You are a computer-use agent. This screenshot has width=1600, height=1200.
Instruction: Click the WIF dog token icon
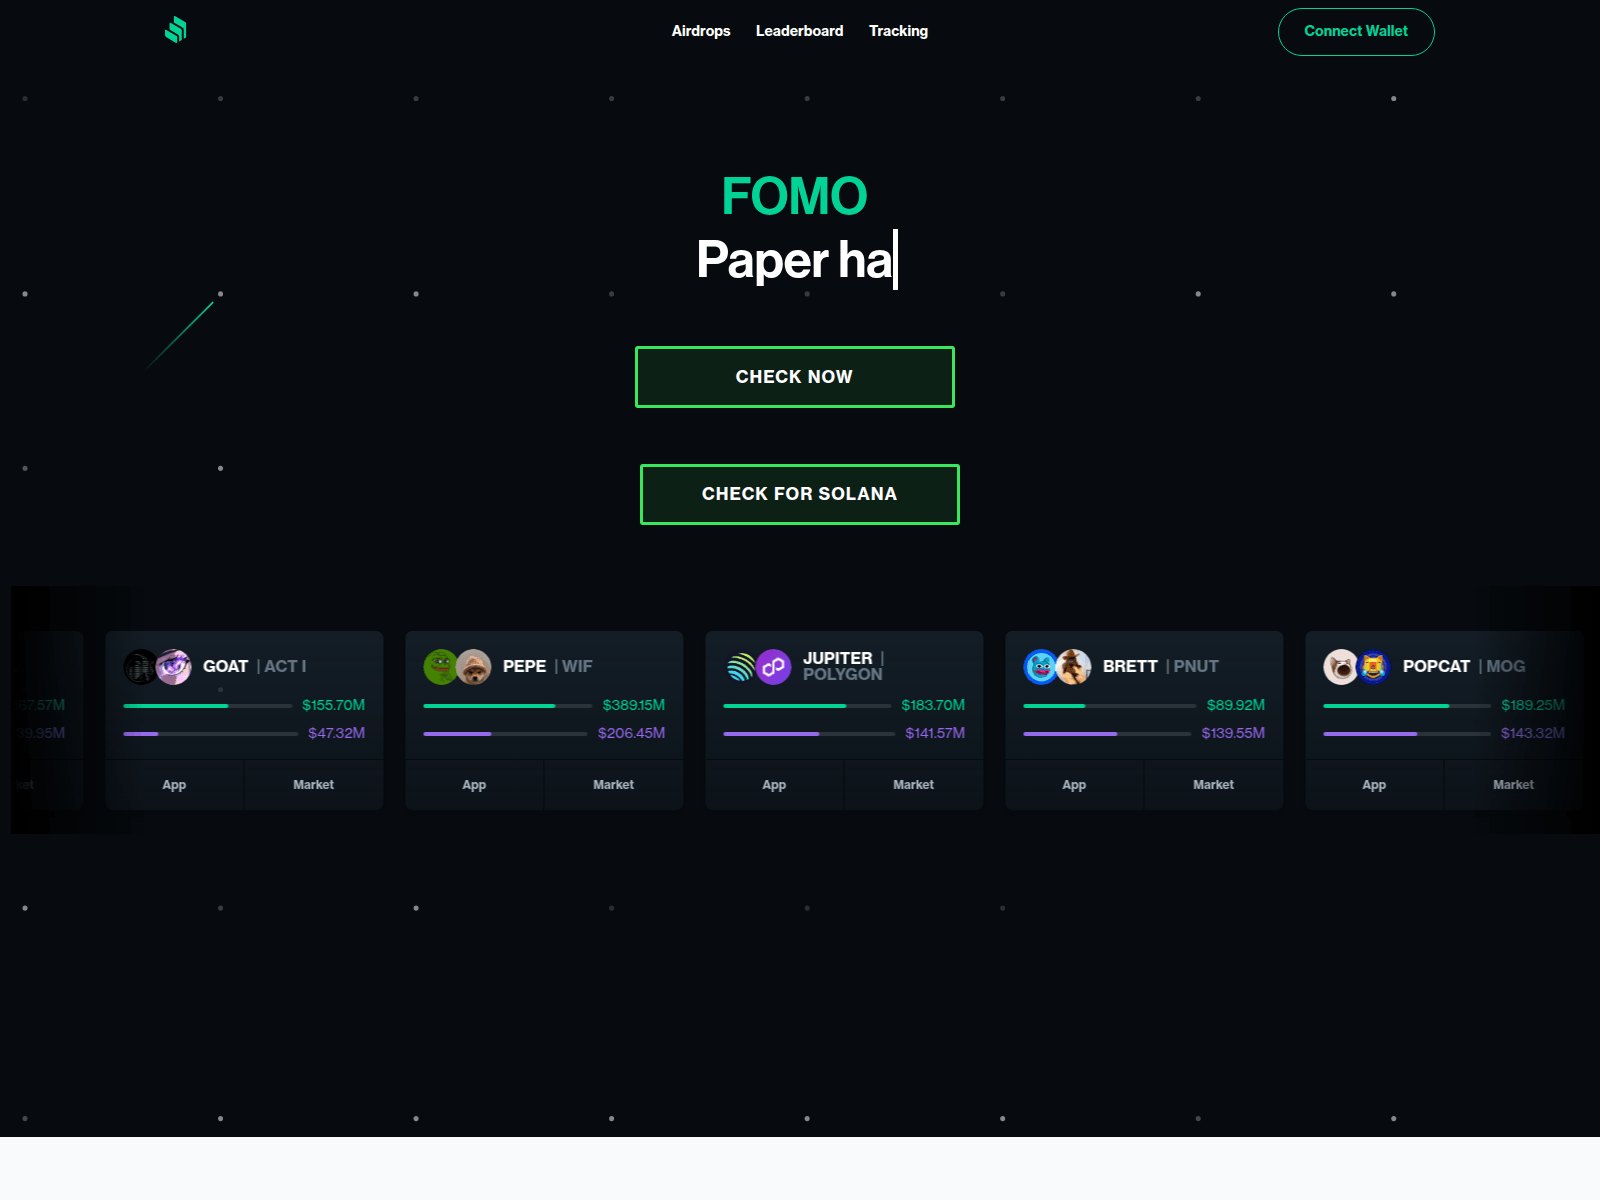pos(474,666)
